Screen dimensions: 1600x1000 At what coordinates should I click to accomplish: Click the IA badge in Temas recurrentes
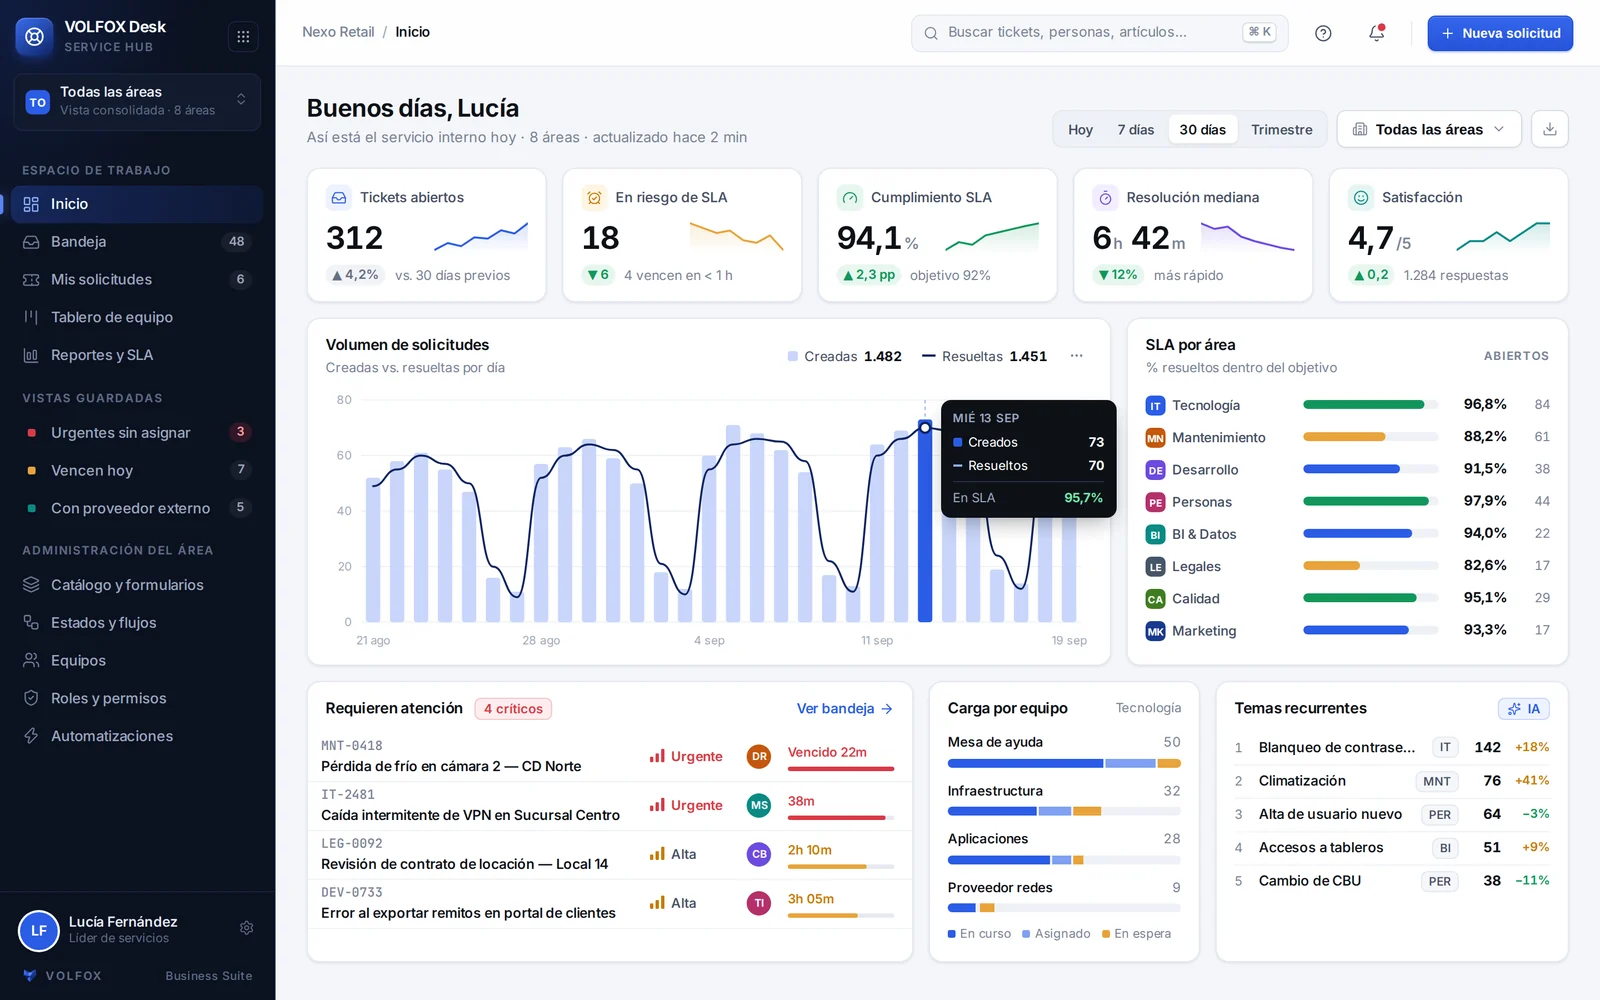coord(1523,709)
